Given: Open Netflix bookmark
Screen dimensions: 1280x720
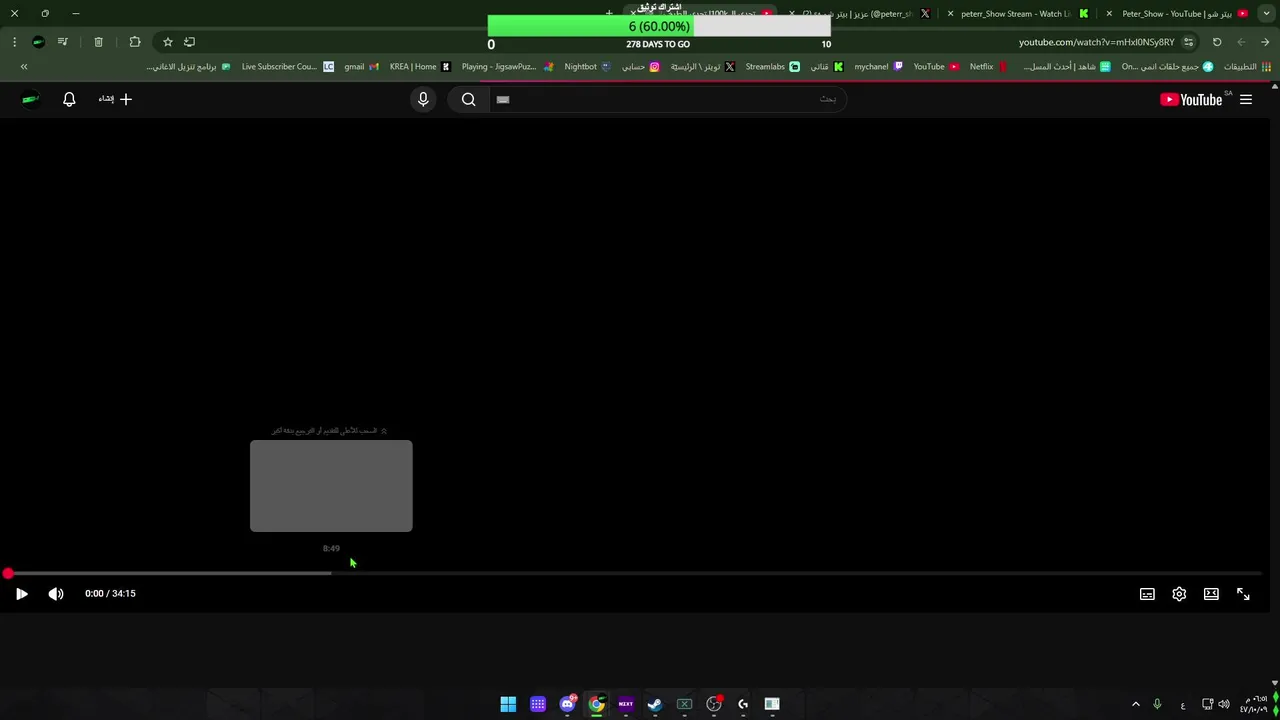Looking at the screenshot, I should tap(987, 67).
